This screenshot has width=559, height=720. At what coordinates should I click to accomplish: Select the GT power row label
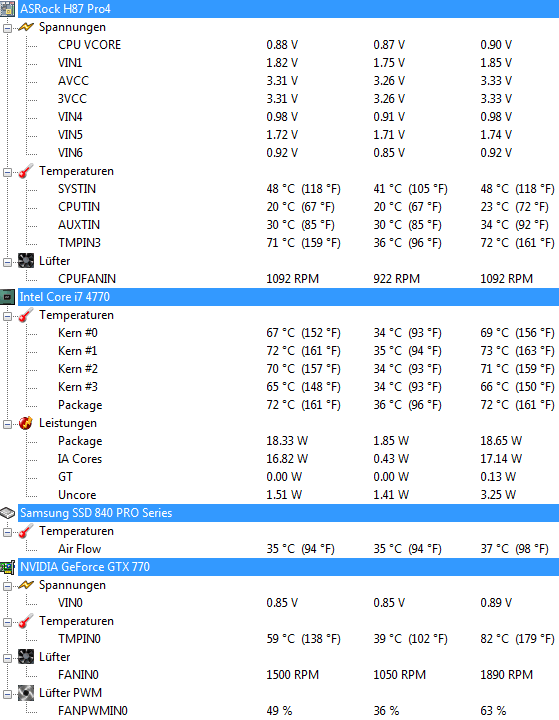65,477
